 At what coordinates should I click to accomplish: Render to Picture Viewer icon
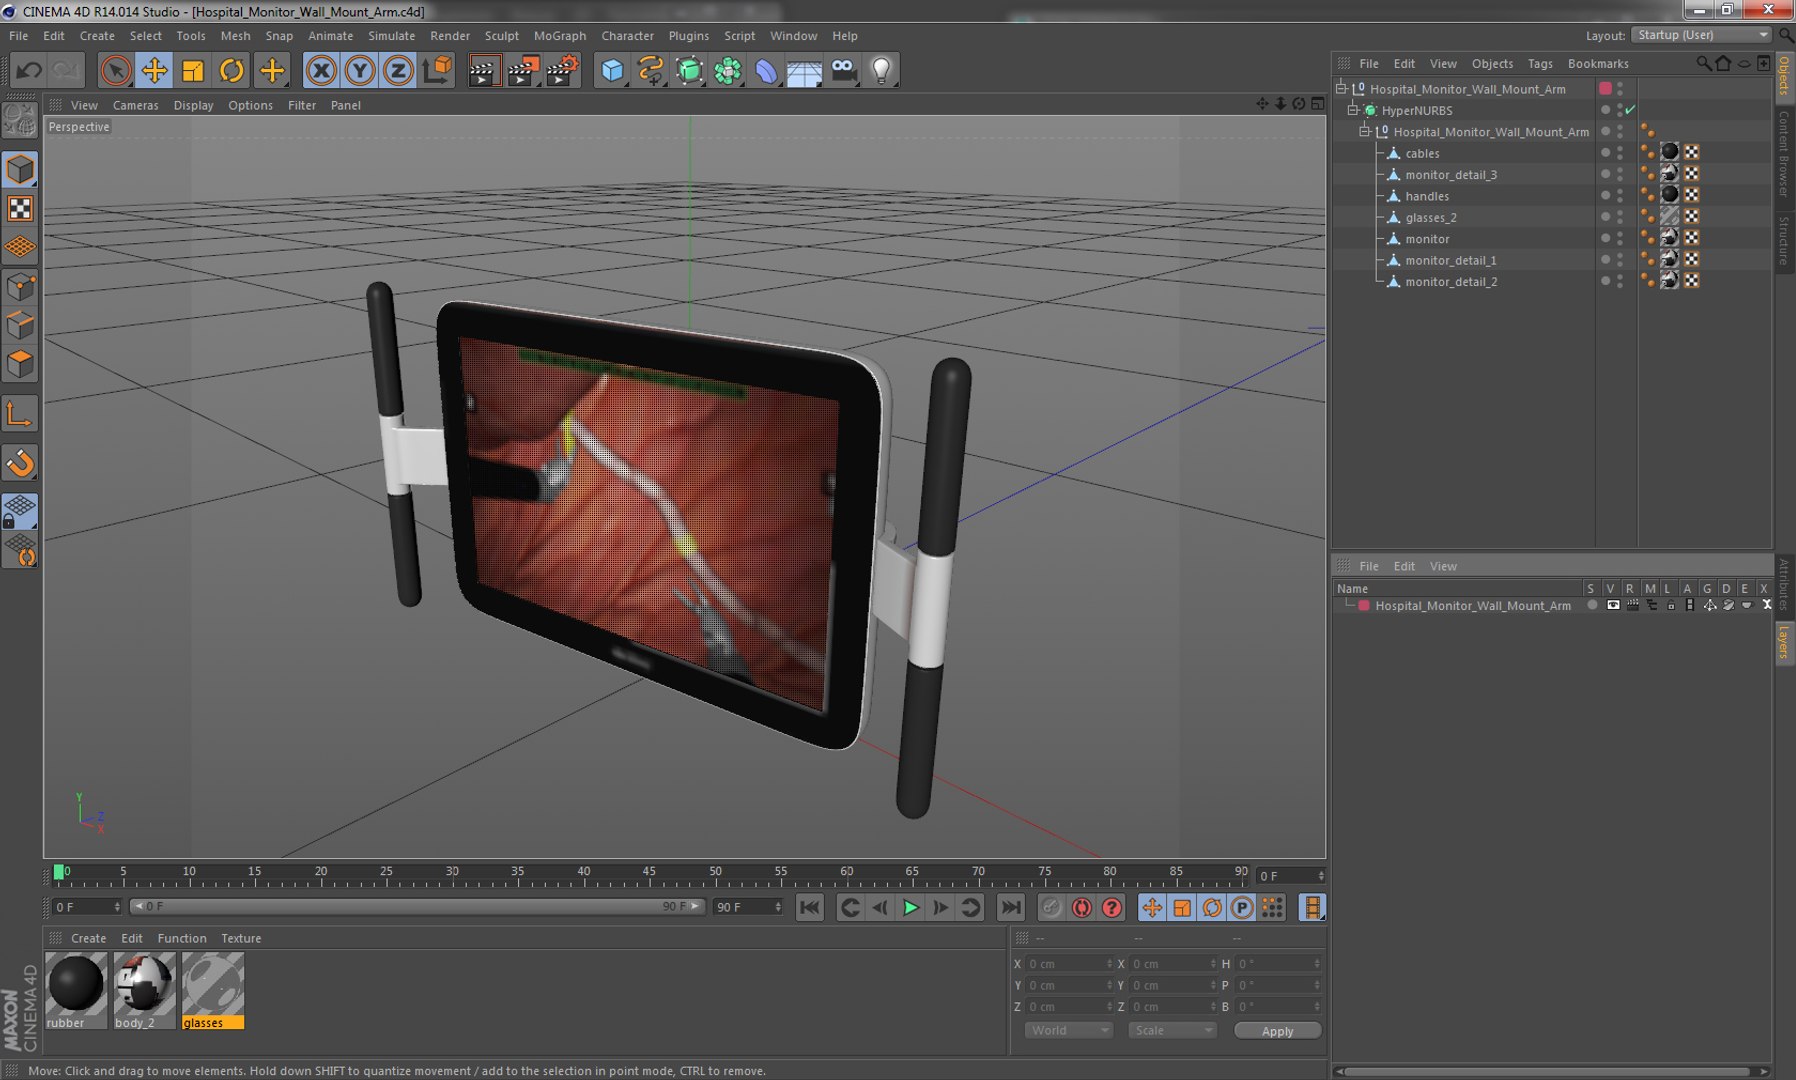(523, 70)
